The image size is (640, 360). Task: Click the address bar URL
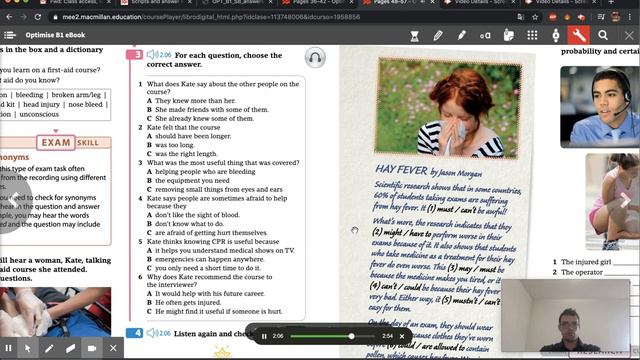point(211,17)
